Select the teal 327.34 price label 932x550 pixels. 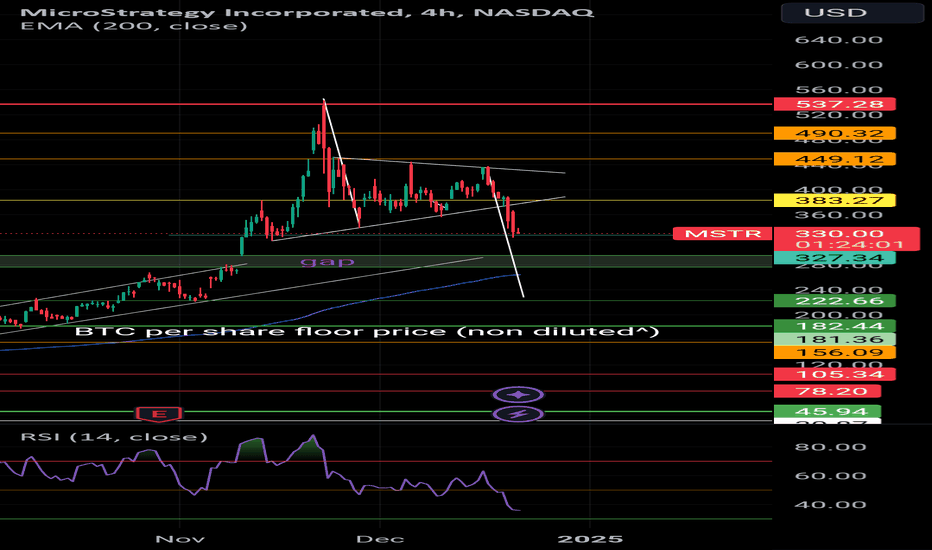835,257
